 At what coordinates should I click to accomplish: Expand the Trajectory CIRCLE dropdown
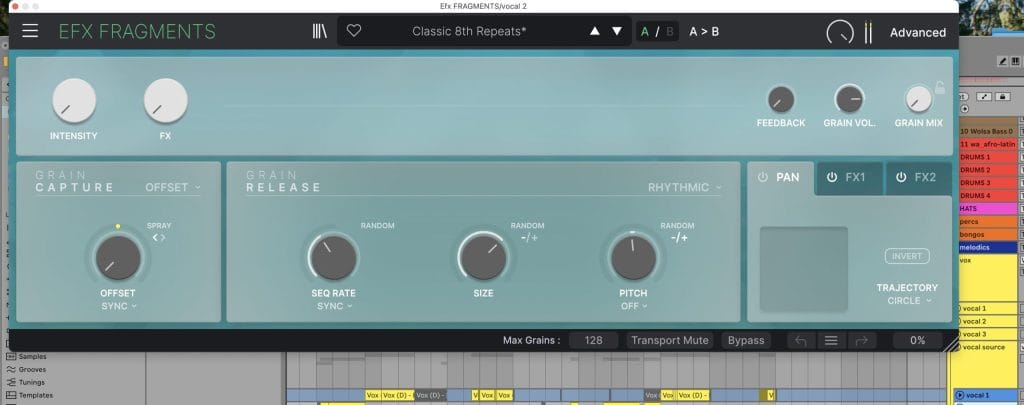(x=909, y=300)
